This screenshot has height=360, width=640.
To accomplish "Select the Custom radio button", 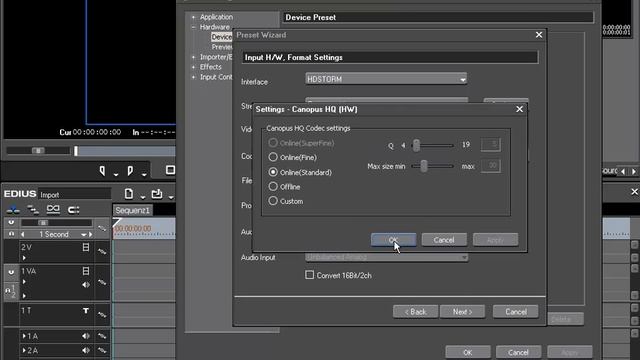I will coord(273,201).
